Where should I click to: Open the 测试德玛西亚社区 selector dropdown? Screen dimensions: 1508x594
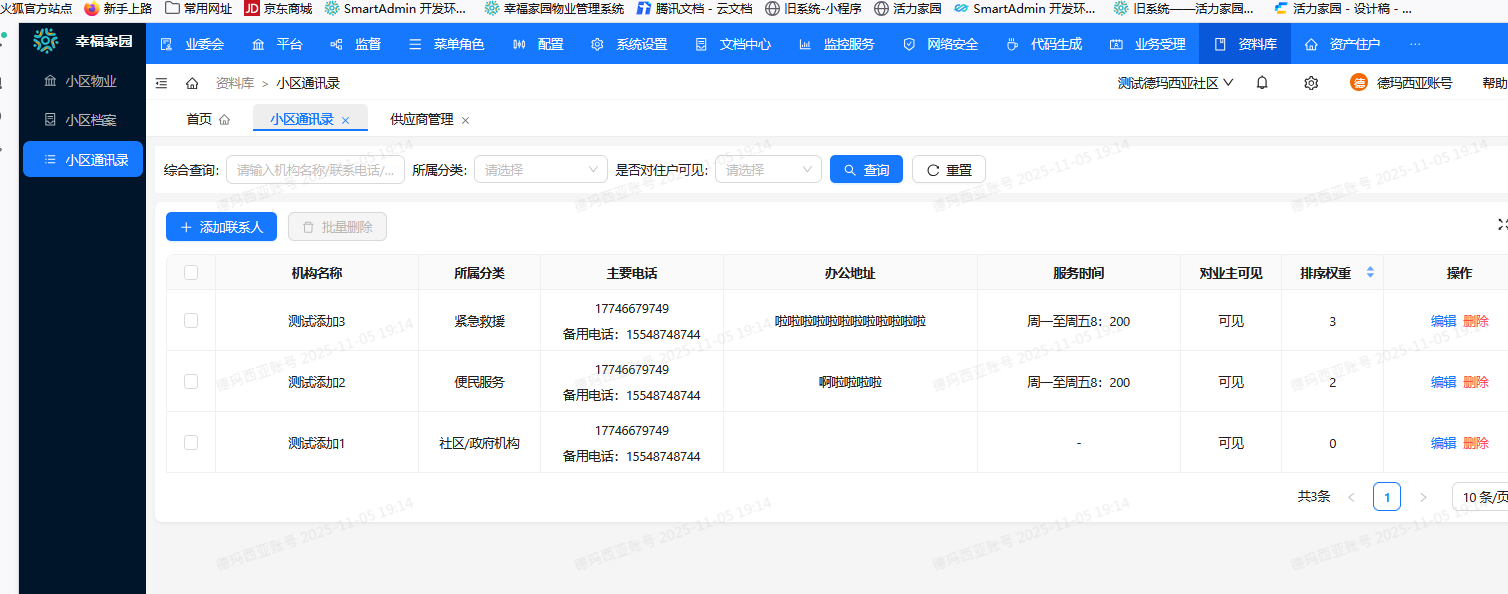point(1175,83)
